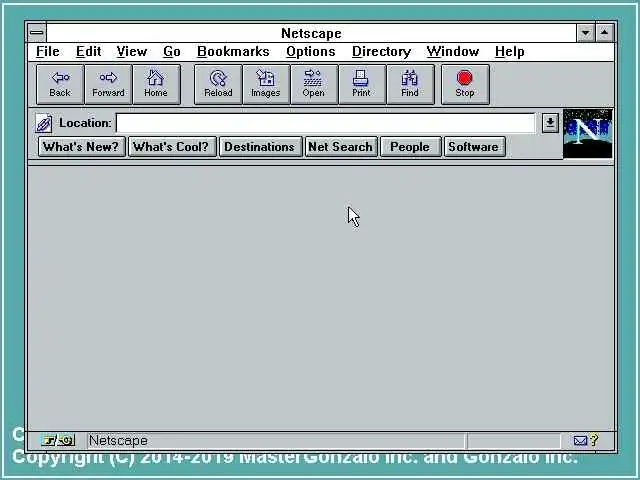Open the File menu
Image resolution: width=640 pixels, height=480 pixels.
(x=48, y=51)
